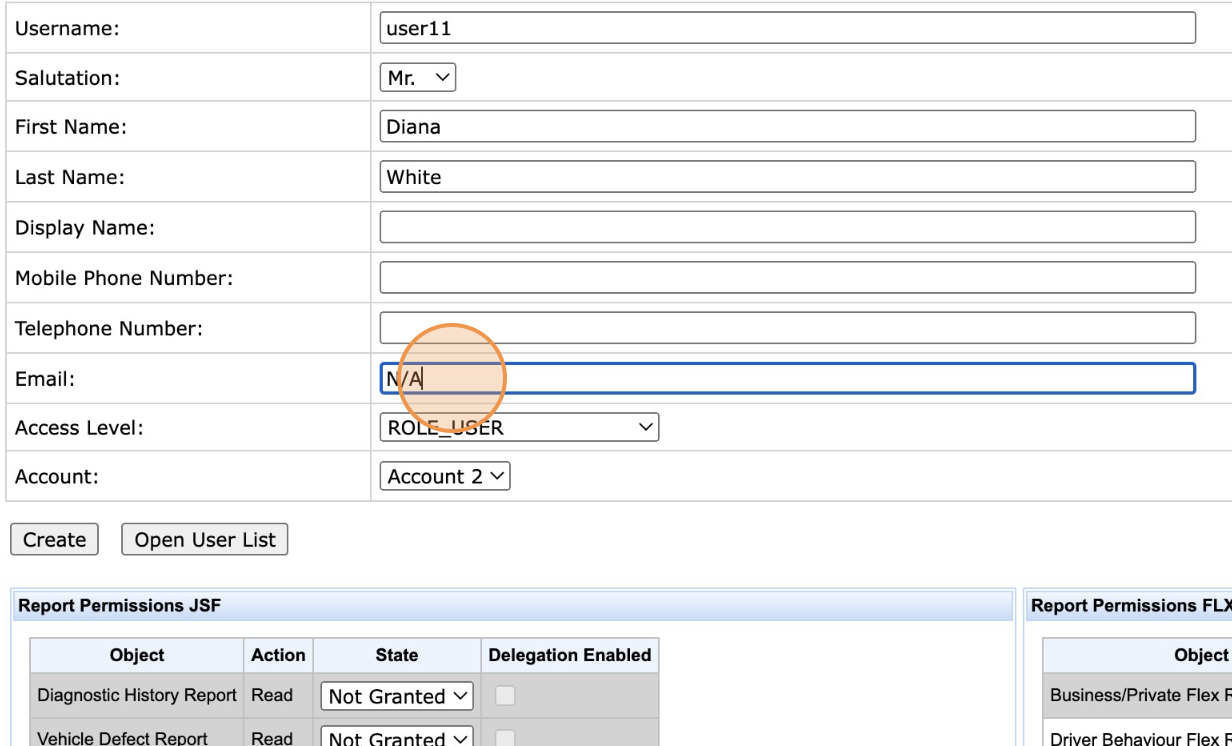Select the empty Display Name field
Screen dimensions: 1232x746
point(787,227)
